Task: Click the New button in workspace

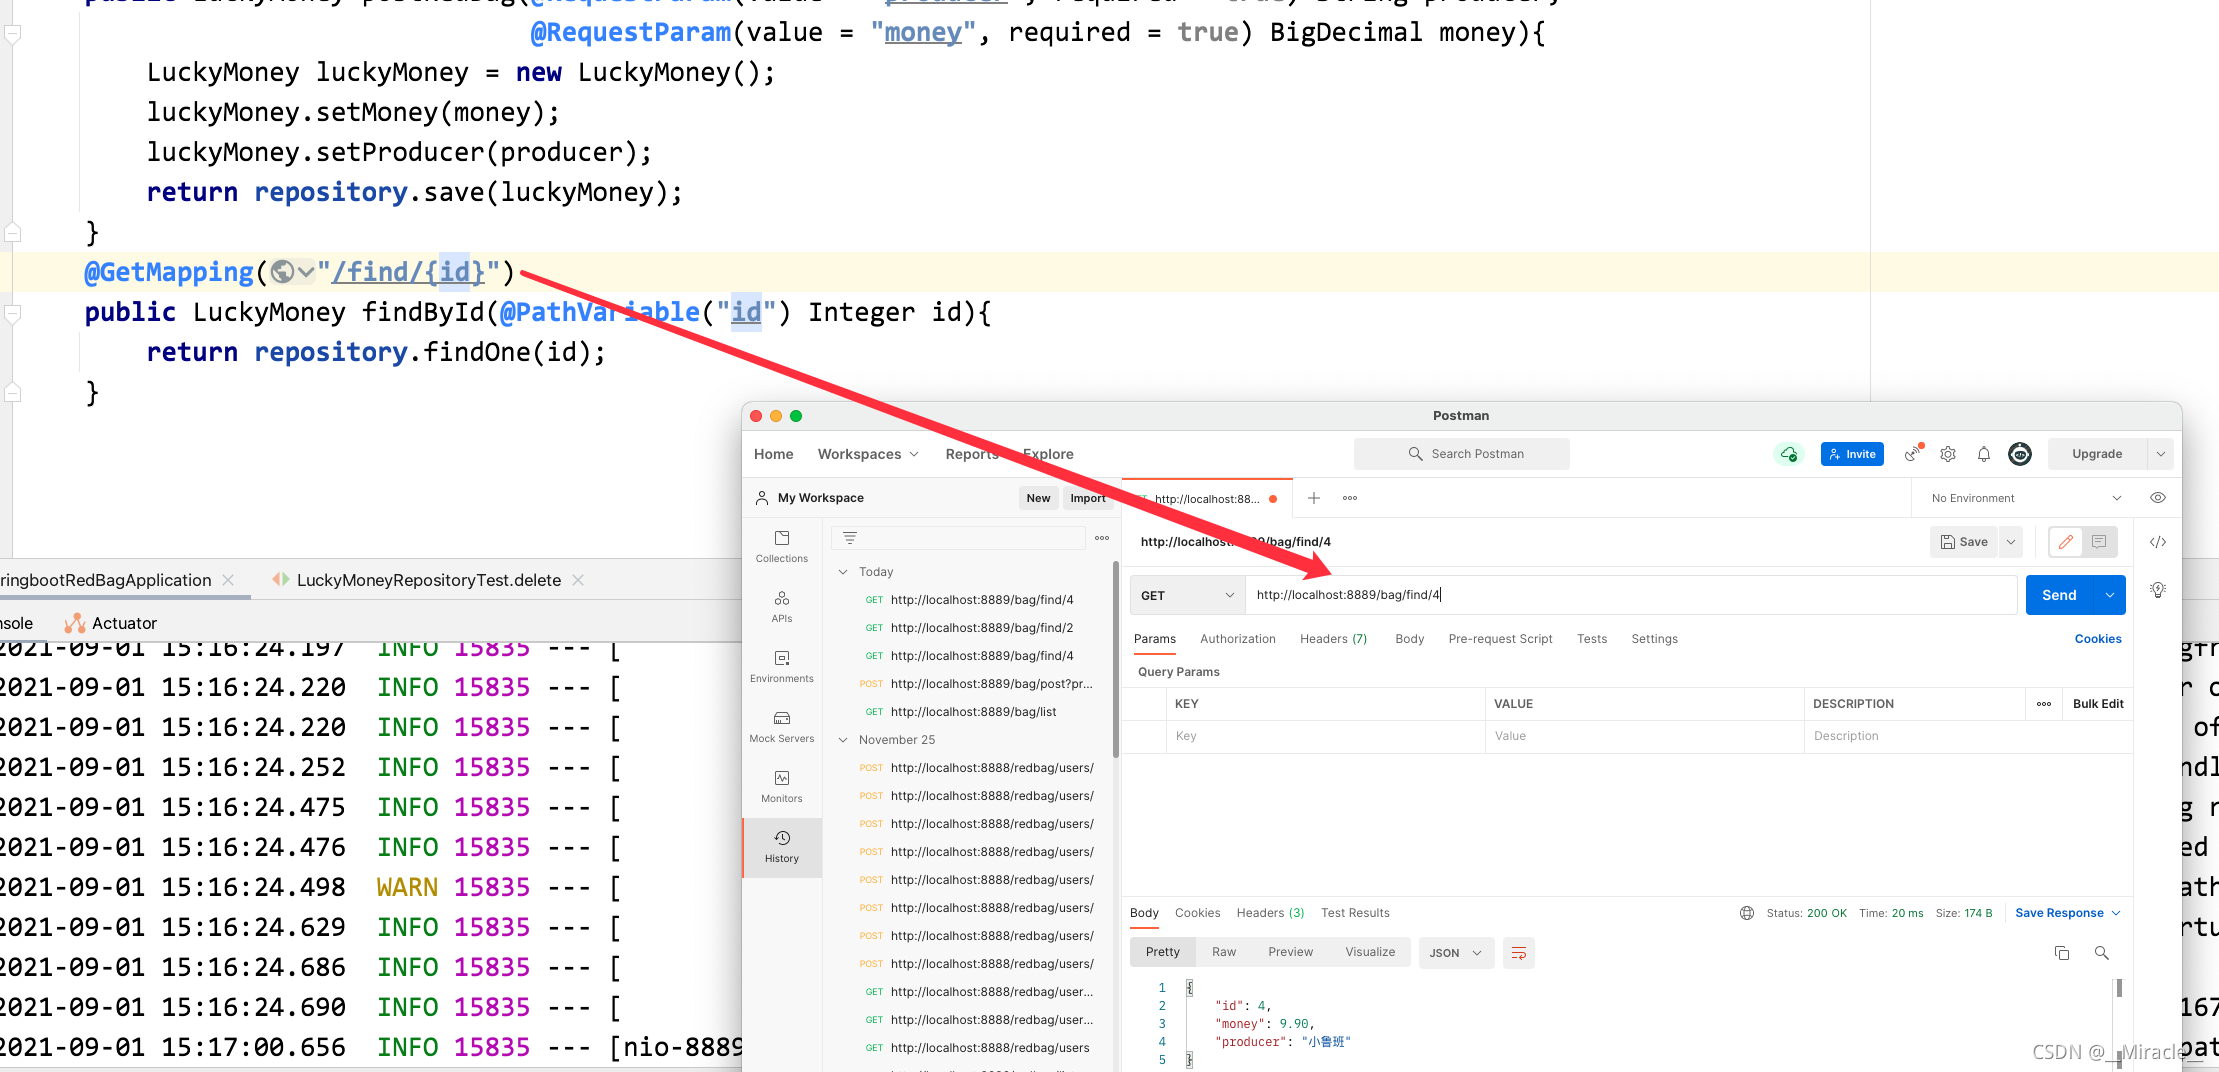Action: (x=1038, y=498)
